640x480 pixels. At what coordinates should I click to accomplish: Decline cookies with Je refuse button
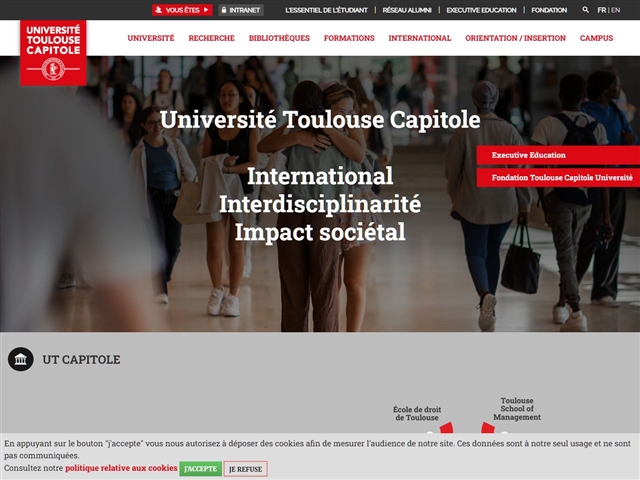pos(245,469)
